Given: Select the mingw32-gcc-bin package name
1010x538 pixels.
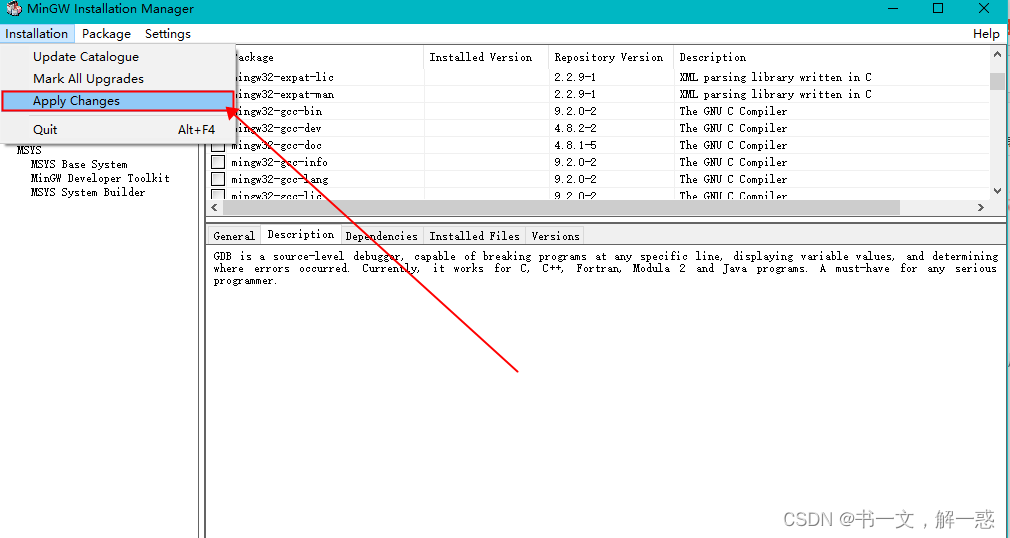Looking at the screenshot, I should (278, 111).
